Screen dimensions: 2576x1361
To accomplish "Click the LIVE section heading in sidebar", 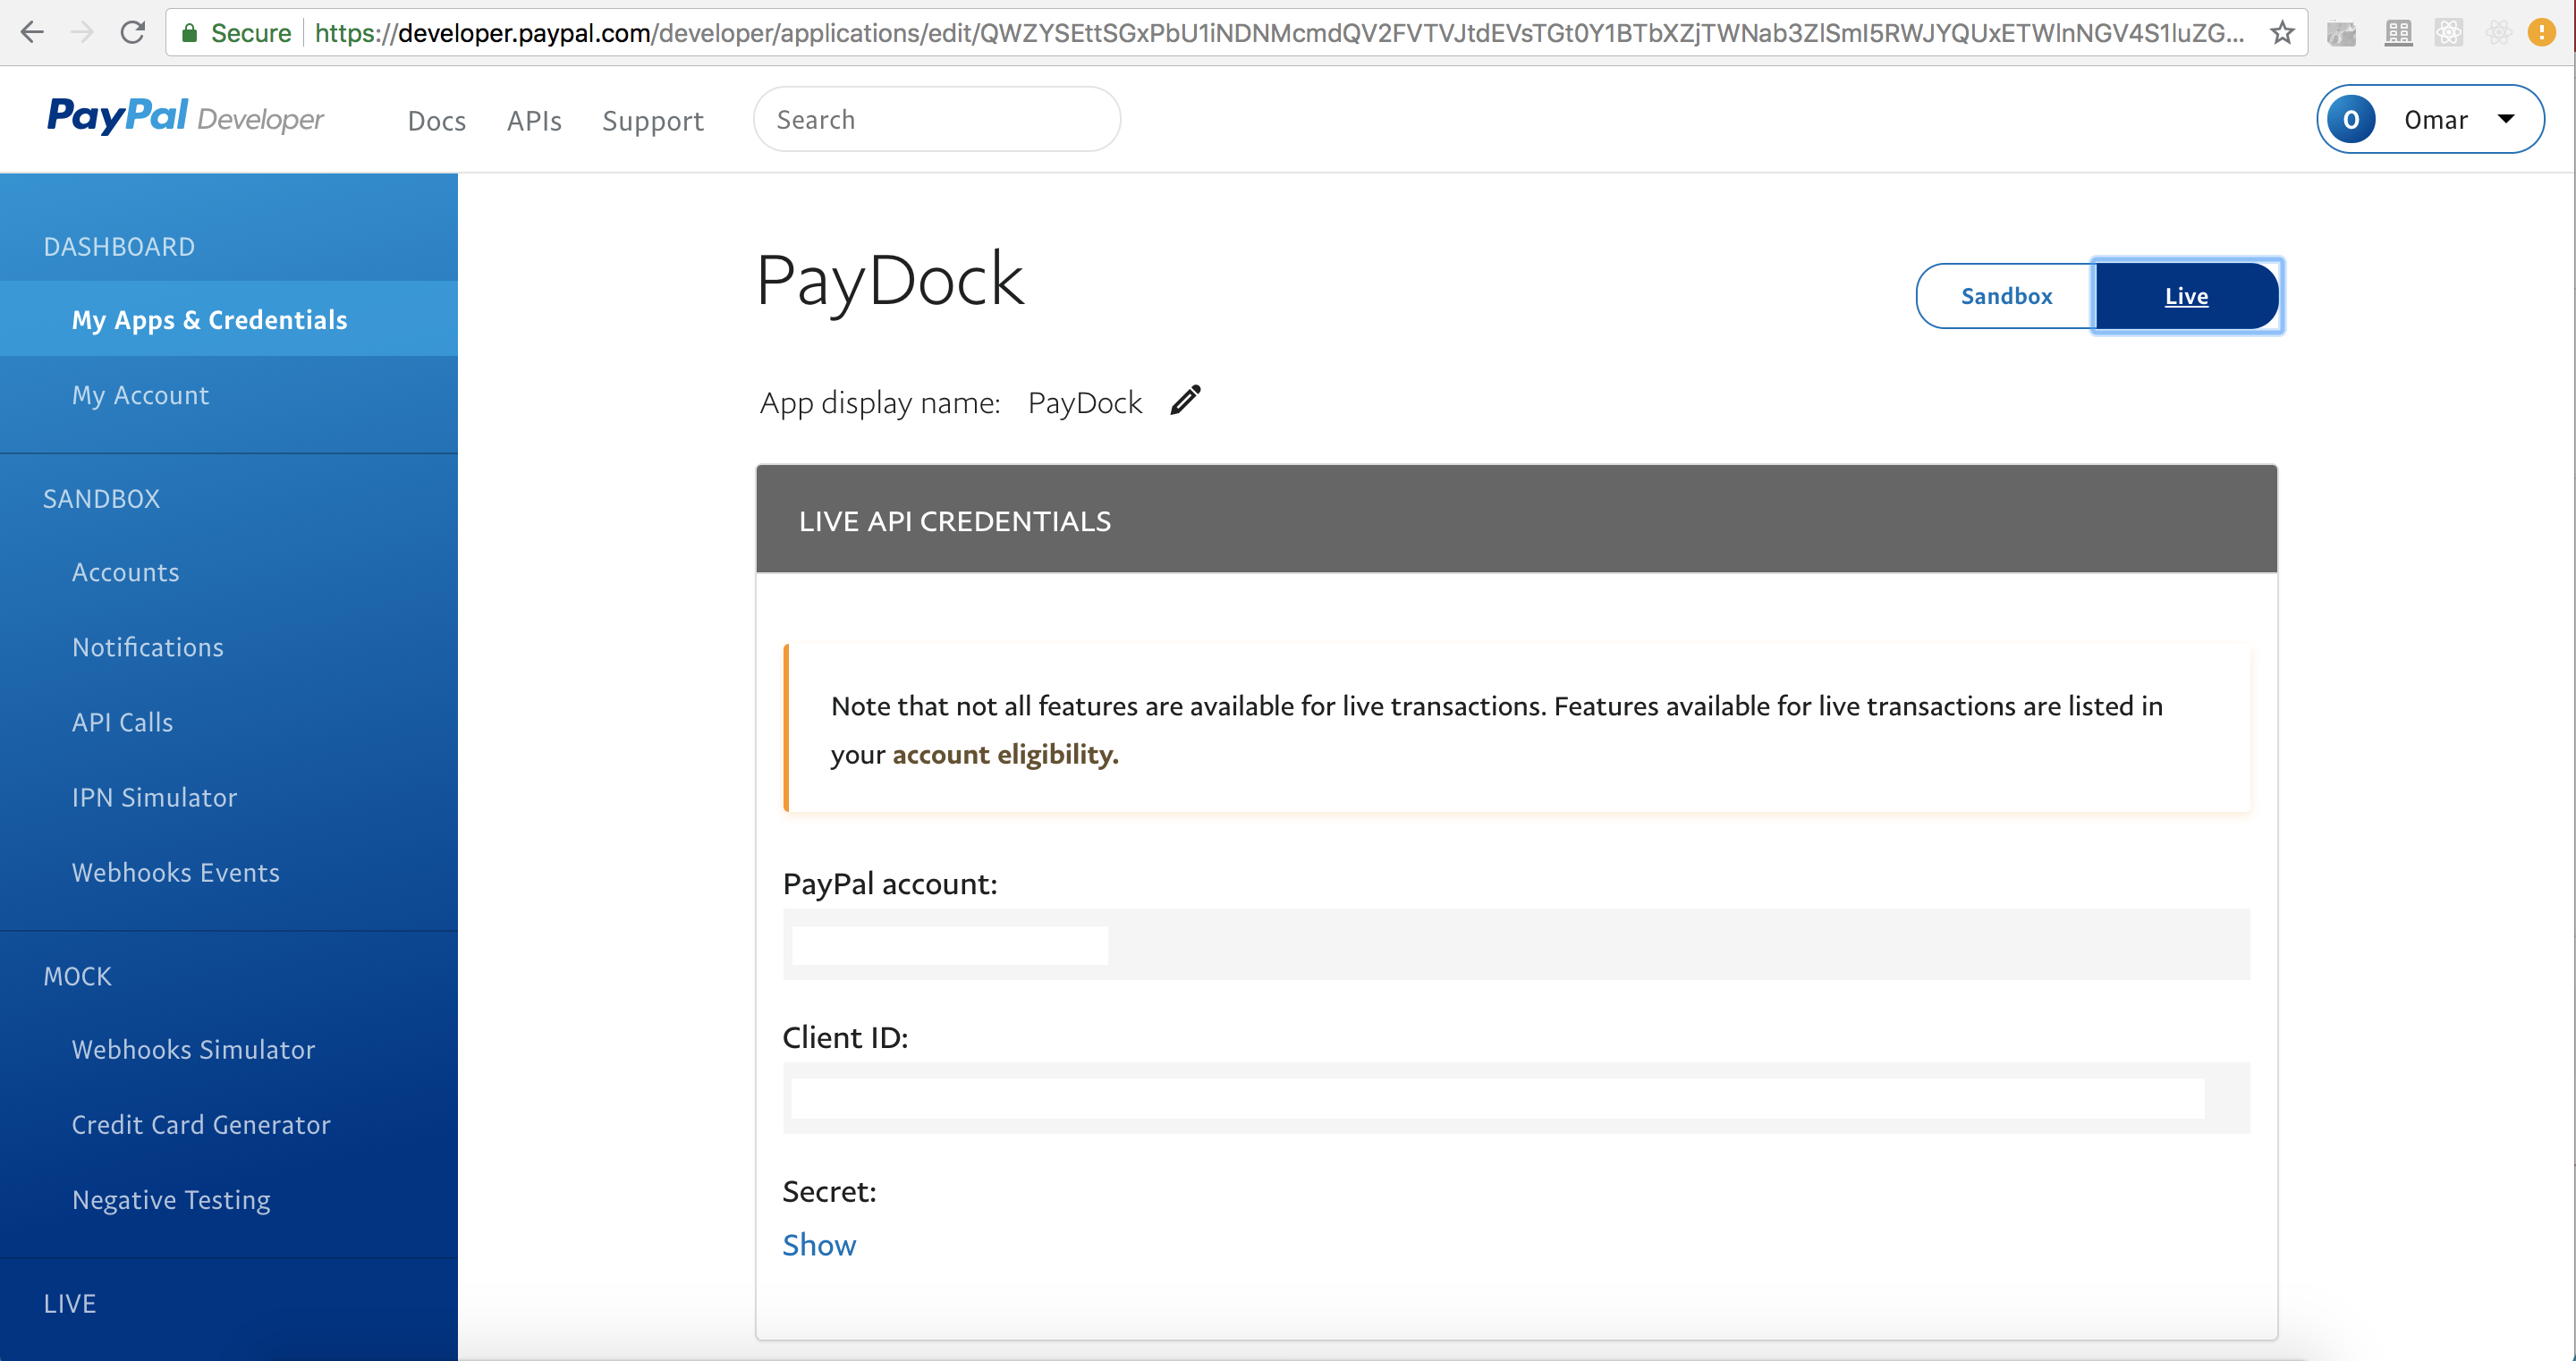I will 70,1303.
